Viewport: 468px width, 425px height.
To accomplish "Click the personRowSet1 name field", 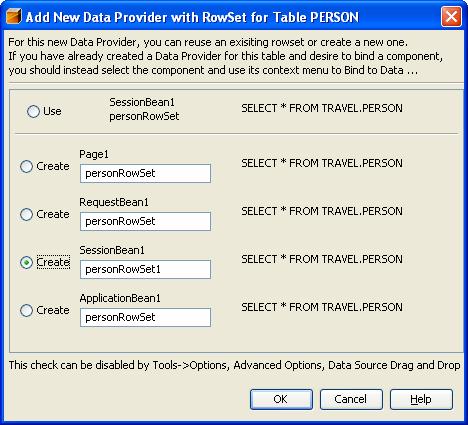I will (145, 269).
